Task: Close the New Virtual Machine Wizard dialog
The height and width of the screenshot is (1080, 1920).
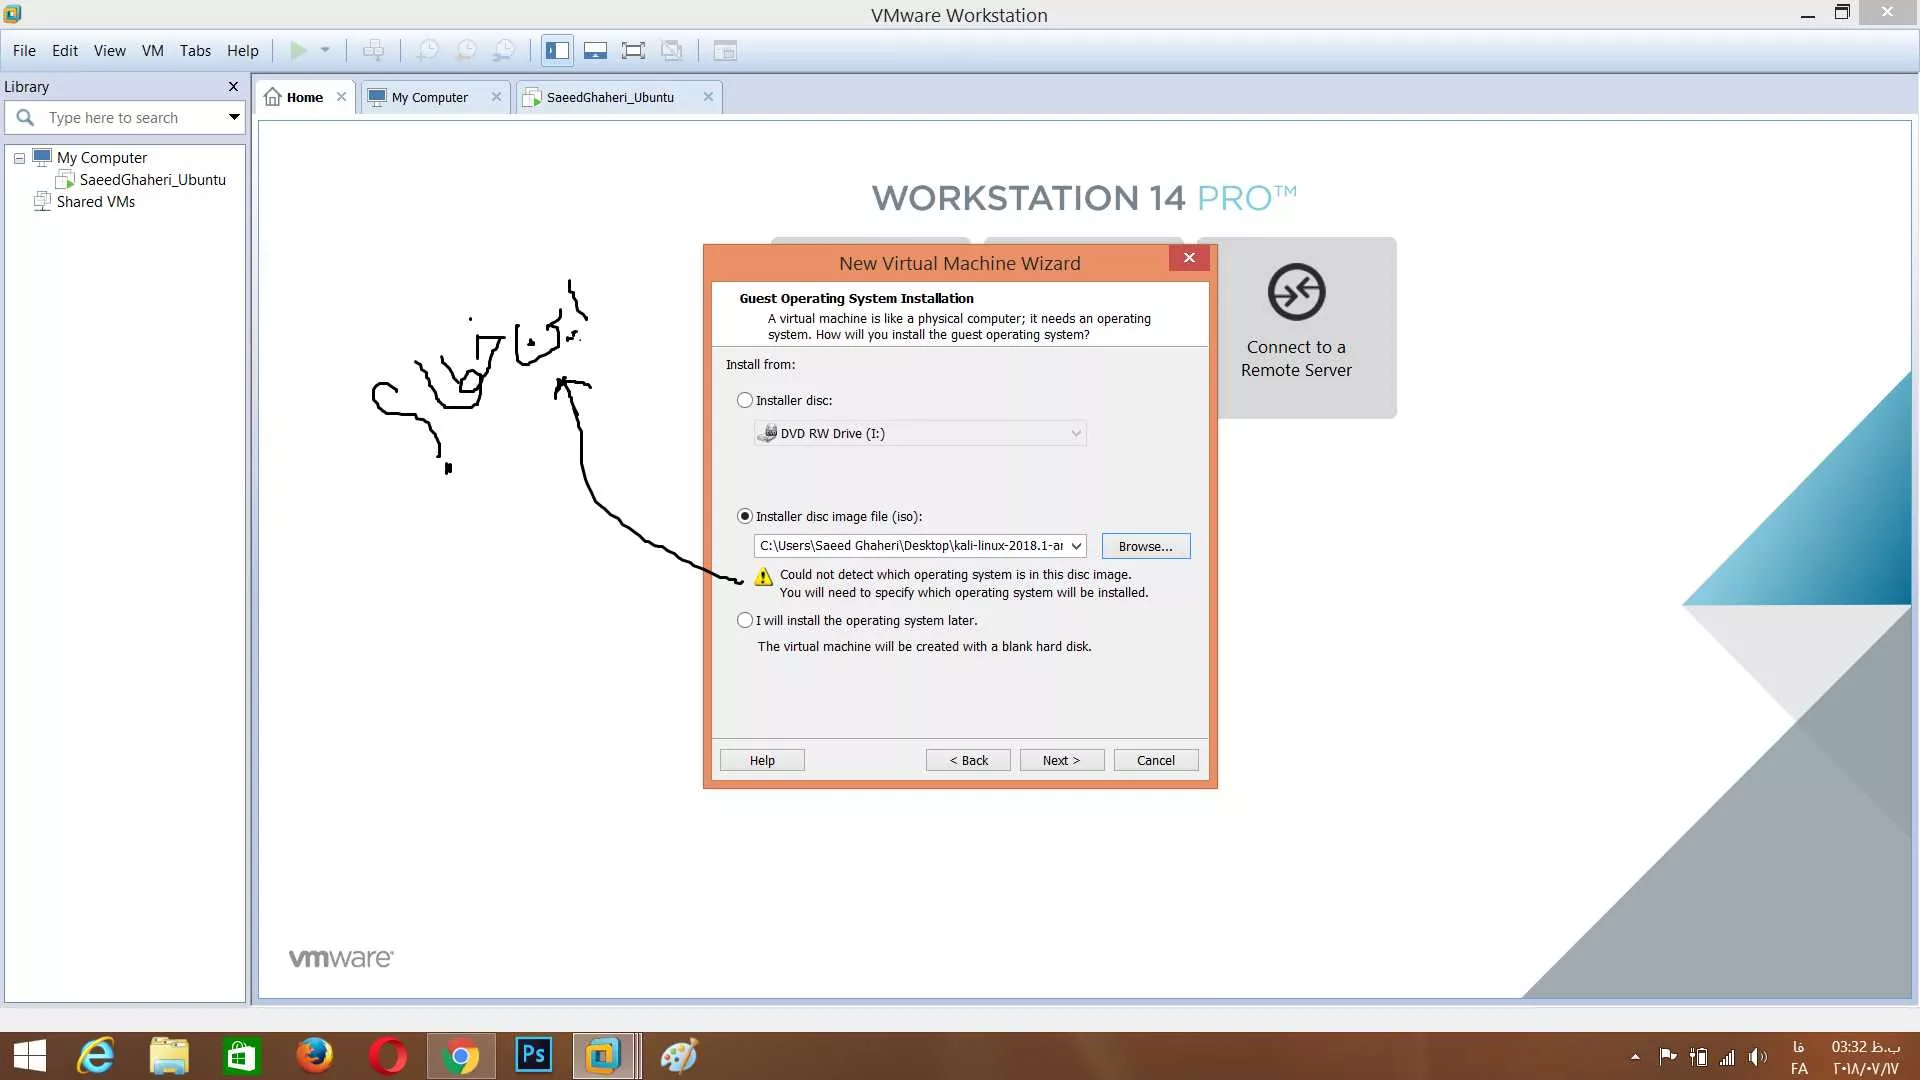Action: 1189,258
